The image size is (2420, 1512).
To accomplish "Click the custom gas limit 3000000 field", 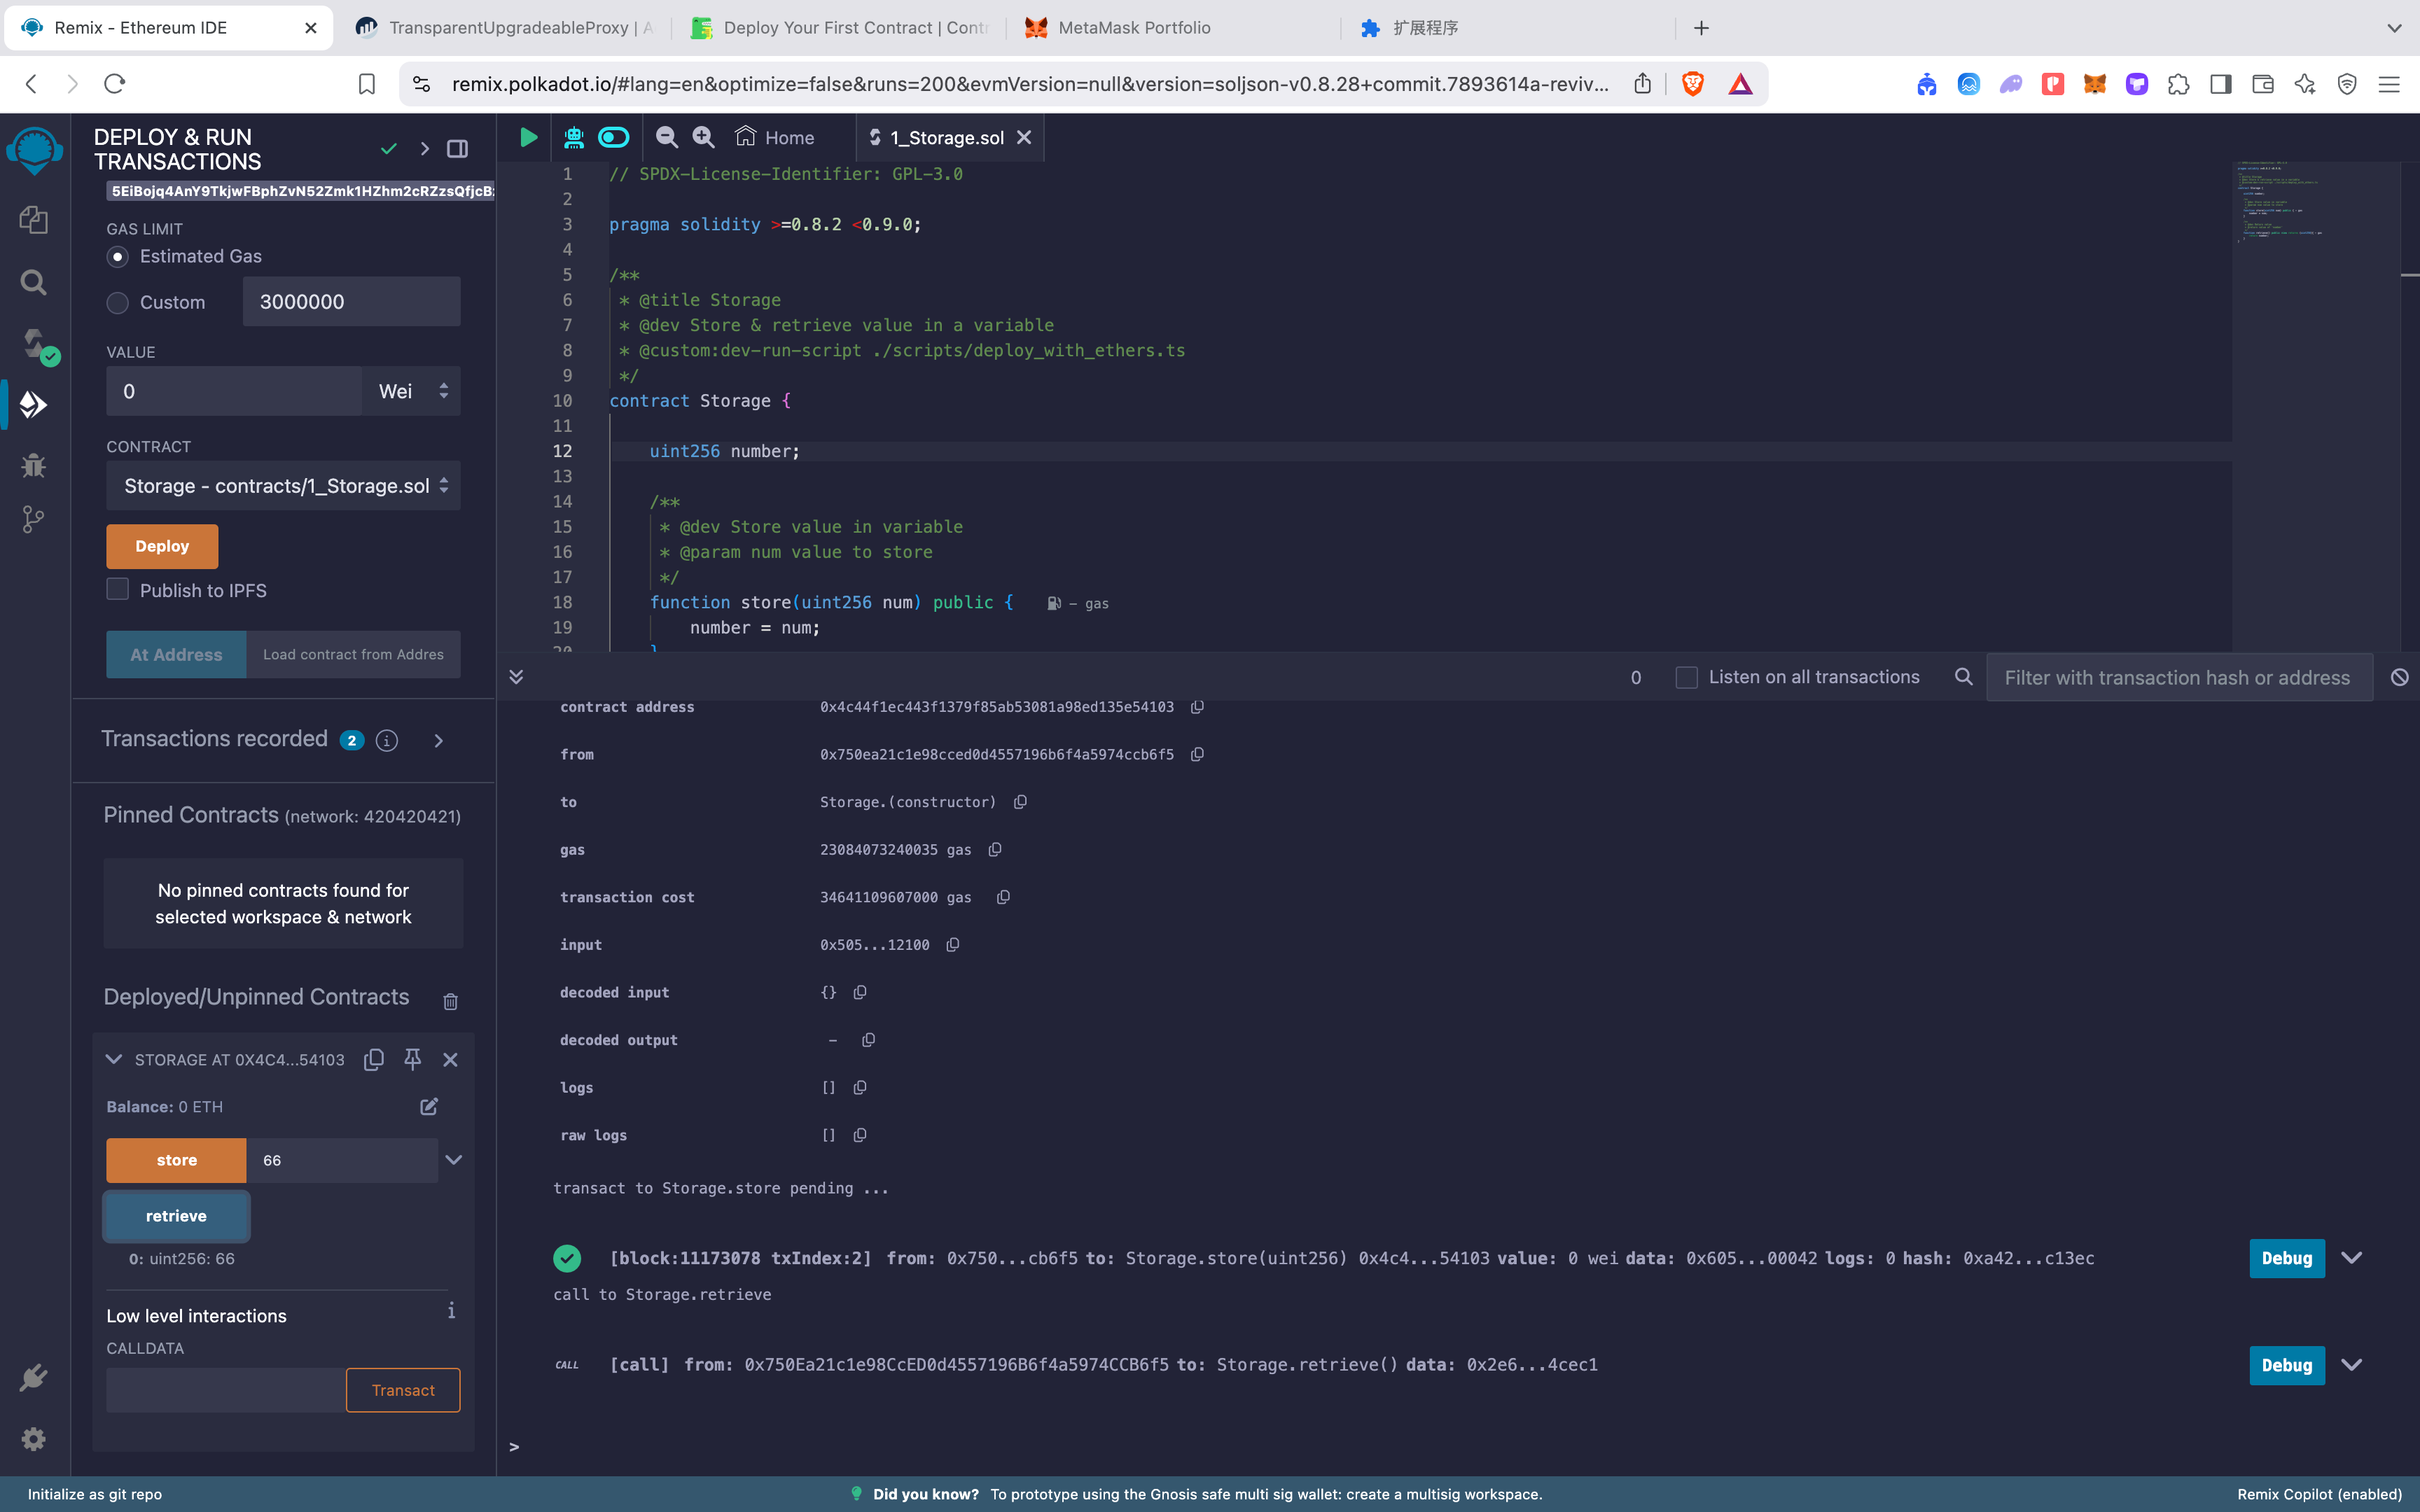I will pos(351,301).
